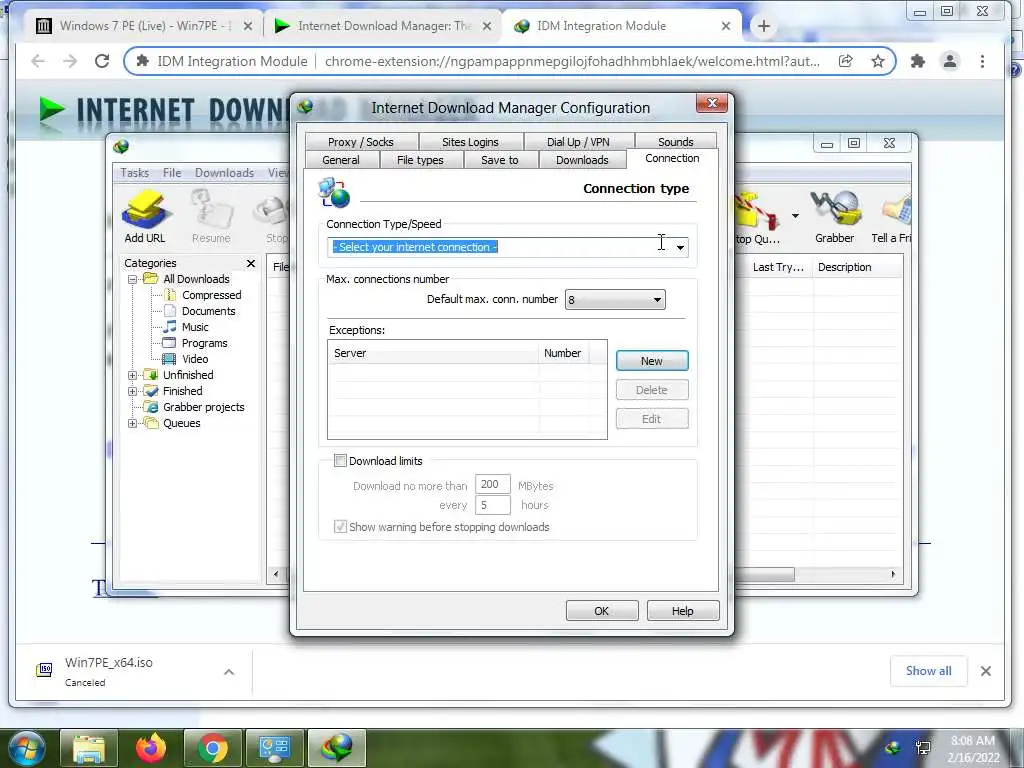Screen dimensions: 1024x768
Task: Open the Tasks menu in IDM
Action: (135, 173)
